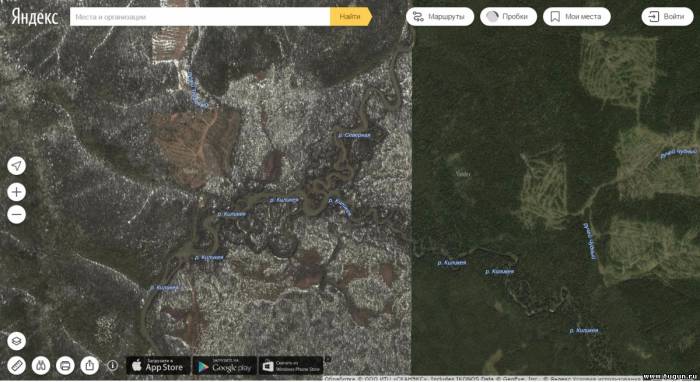
Task: Select the ruler distance tool
Action: tap(17, 366)
